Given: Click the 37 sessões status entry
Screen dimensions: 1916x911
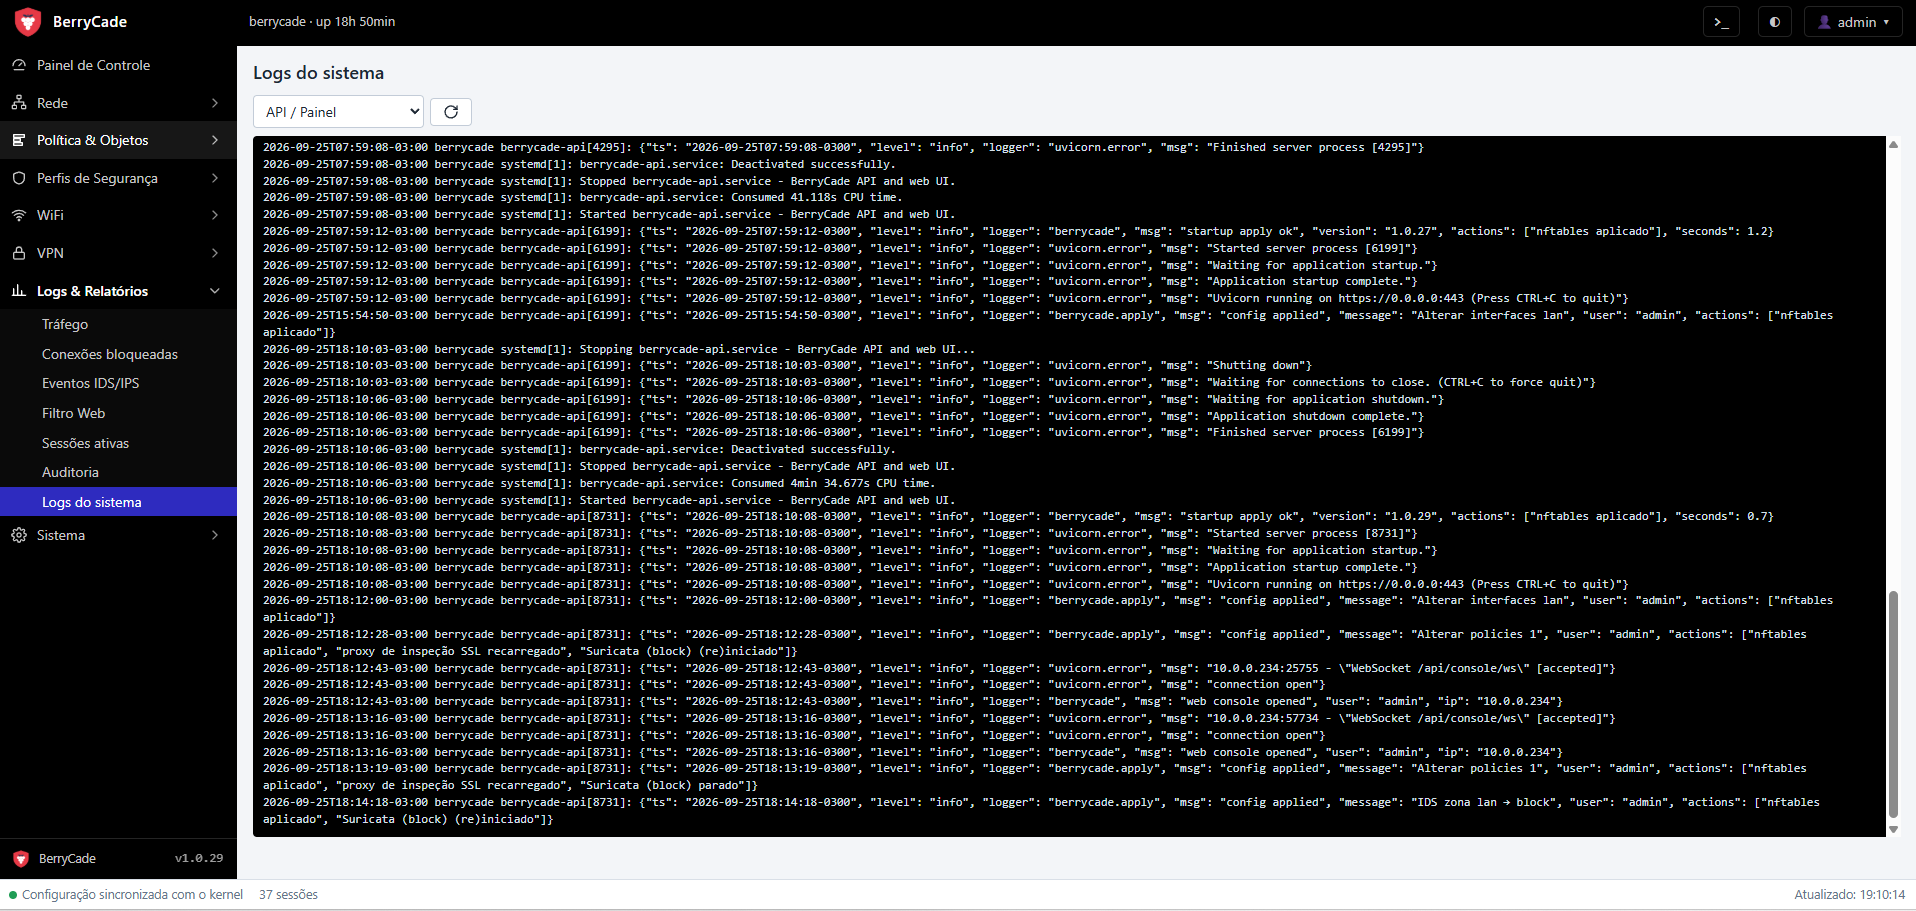Looking at the screenshot, I should 288,895.
